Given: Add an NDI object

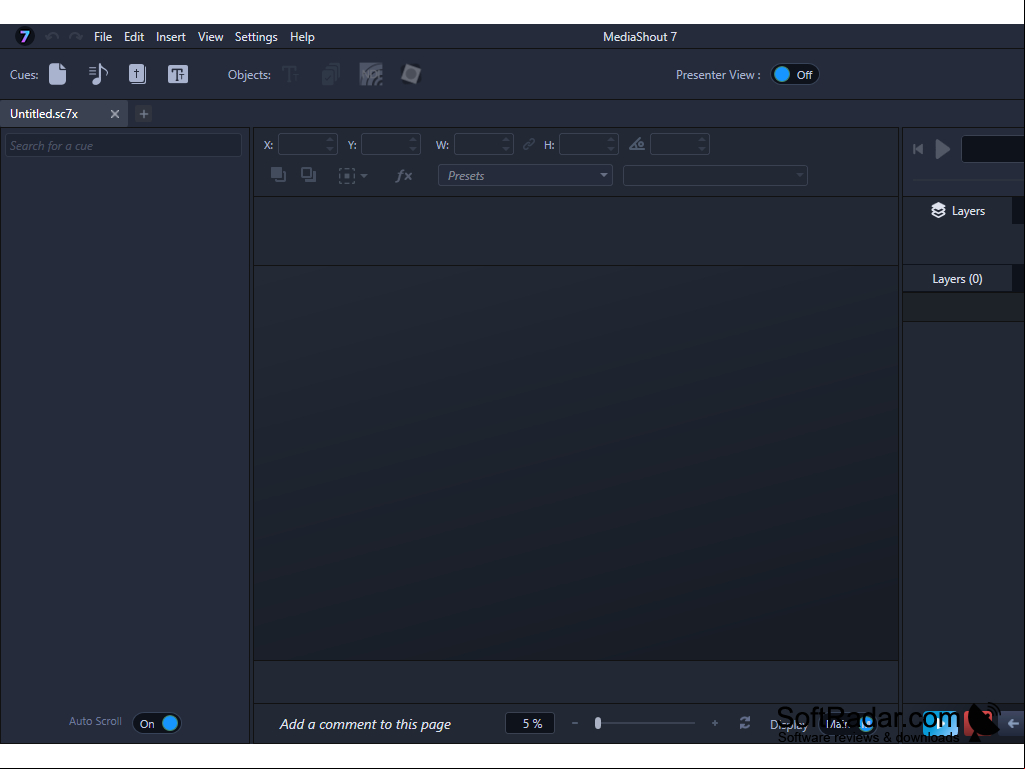Looking at the screenshot, I should (371, 74).
